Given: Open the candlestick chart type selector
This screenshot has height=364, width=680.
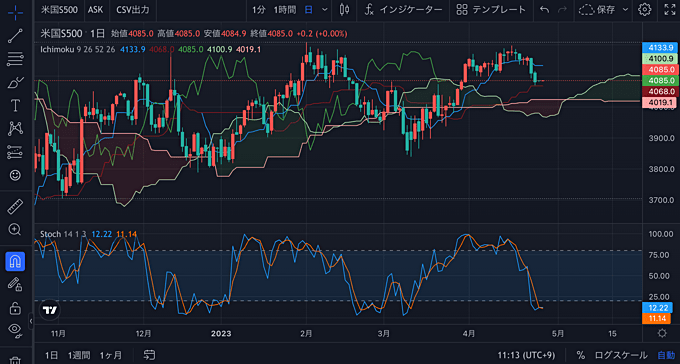Looking at the screenshot, I should tap(345, 10).
